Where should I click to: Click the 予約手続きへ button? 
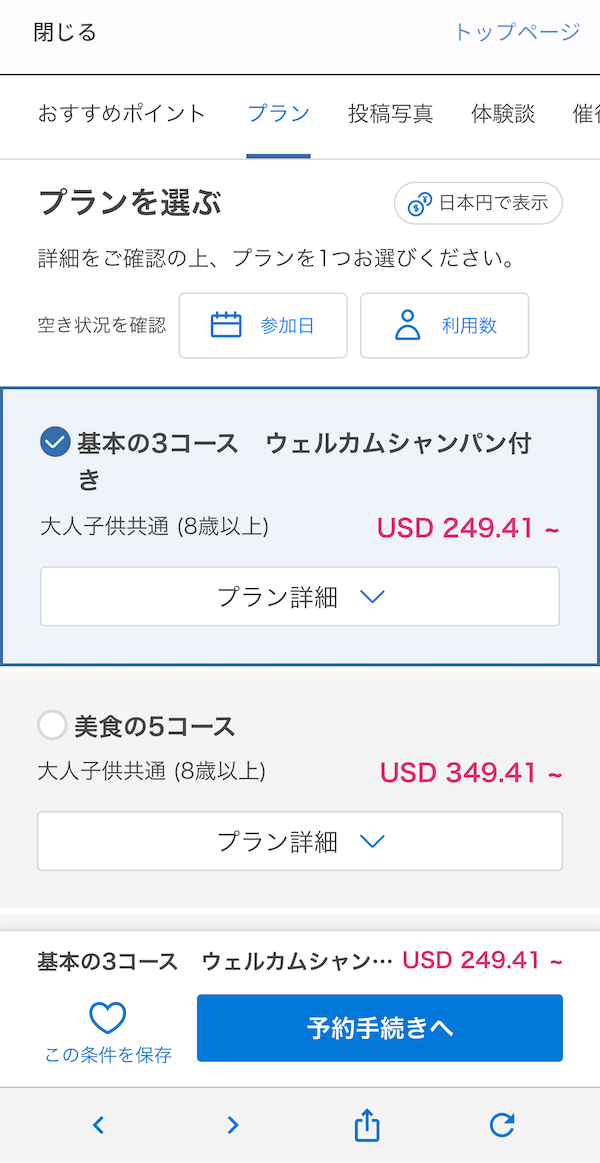[x=380, y=1028]
